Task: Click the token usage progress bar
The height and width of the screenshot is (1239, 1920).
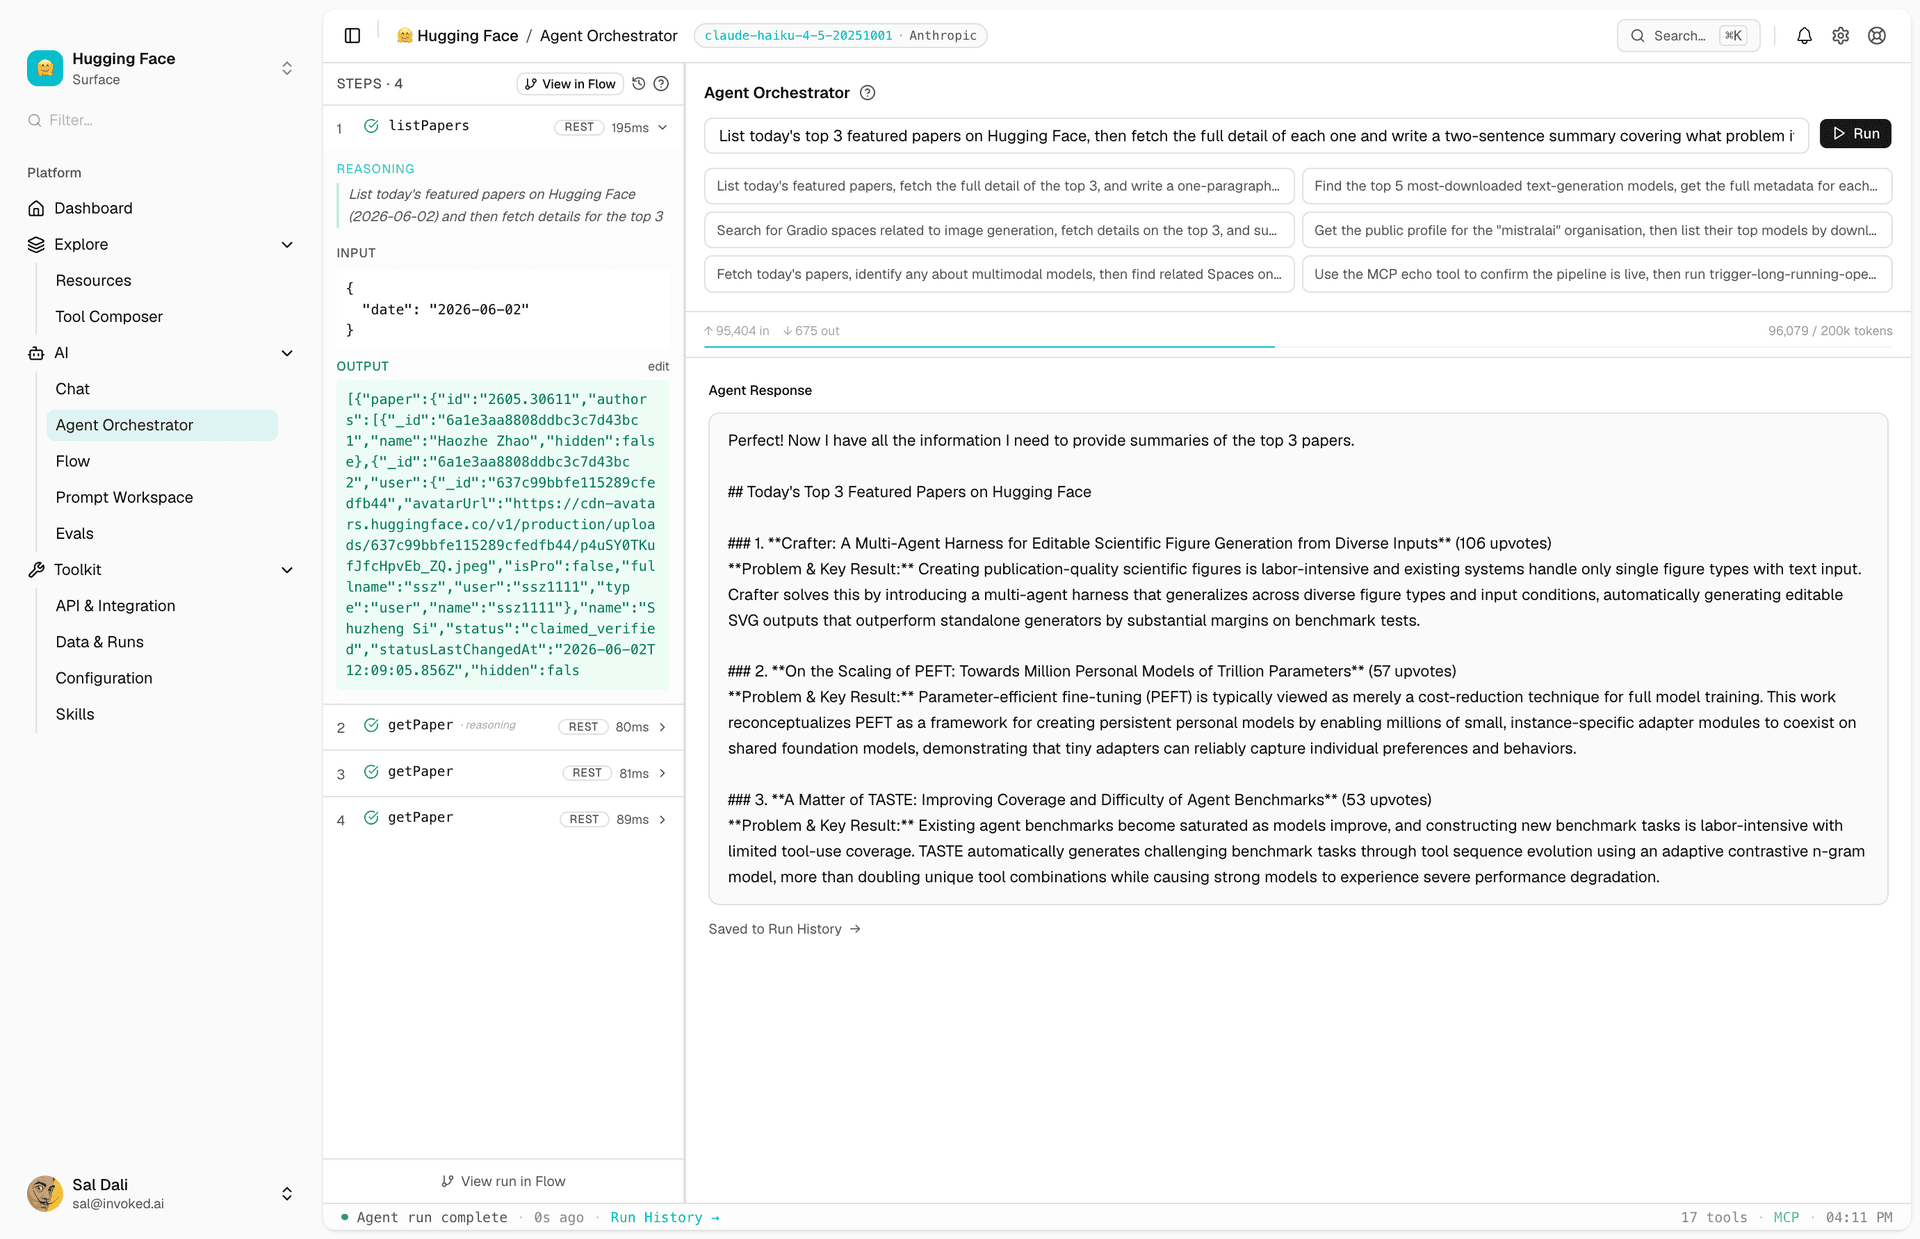Action: click(x=1298, y=347)
